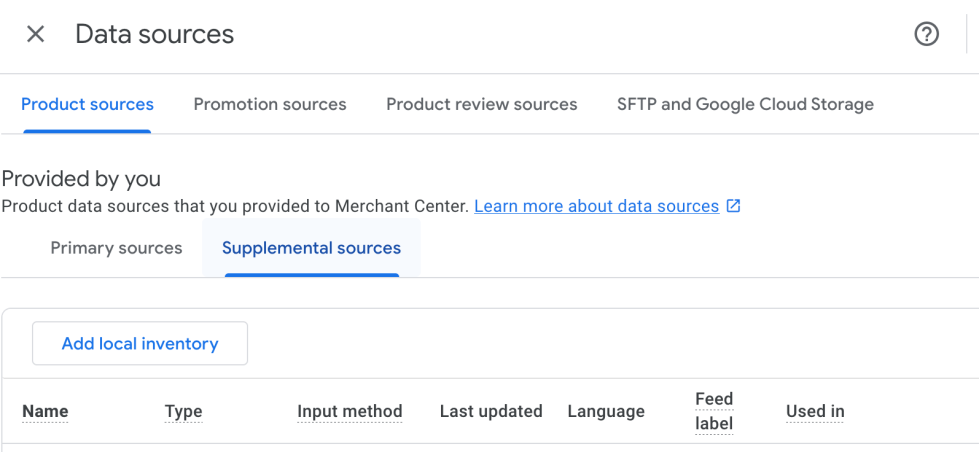Click the Type column header
Image resolution: width=979 pixels, height=452 pixels.
pos(183,411)
